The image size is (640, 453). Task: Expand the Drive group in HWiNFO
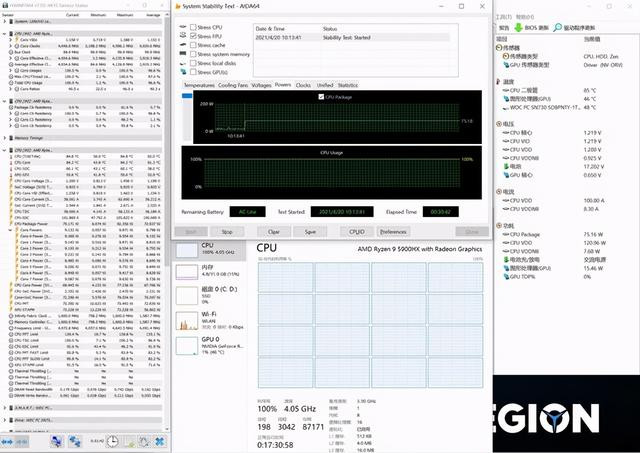coord(4,420)
